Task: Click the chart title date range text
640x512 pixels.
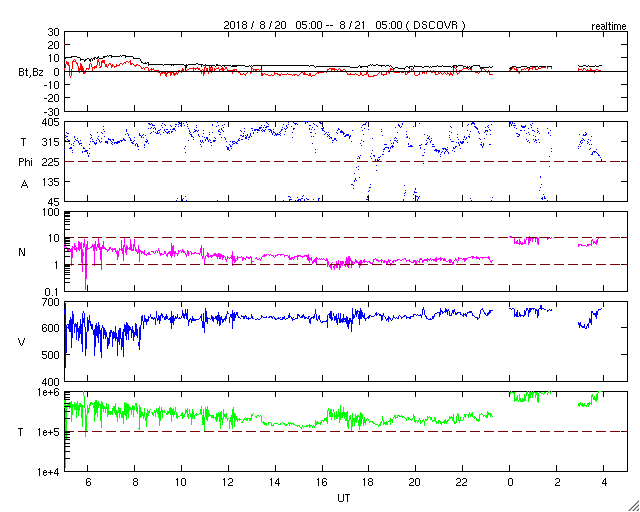Action: point(344,25)
